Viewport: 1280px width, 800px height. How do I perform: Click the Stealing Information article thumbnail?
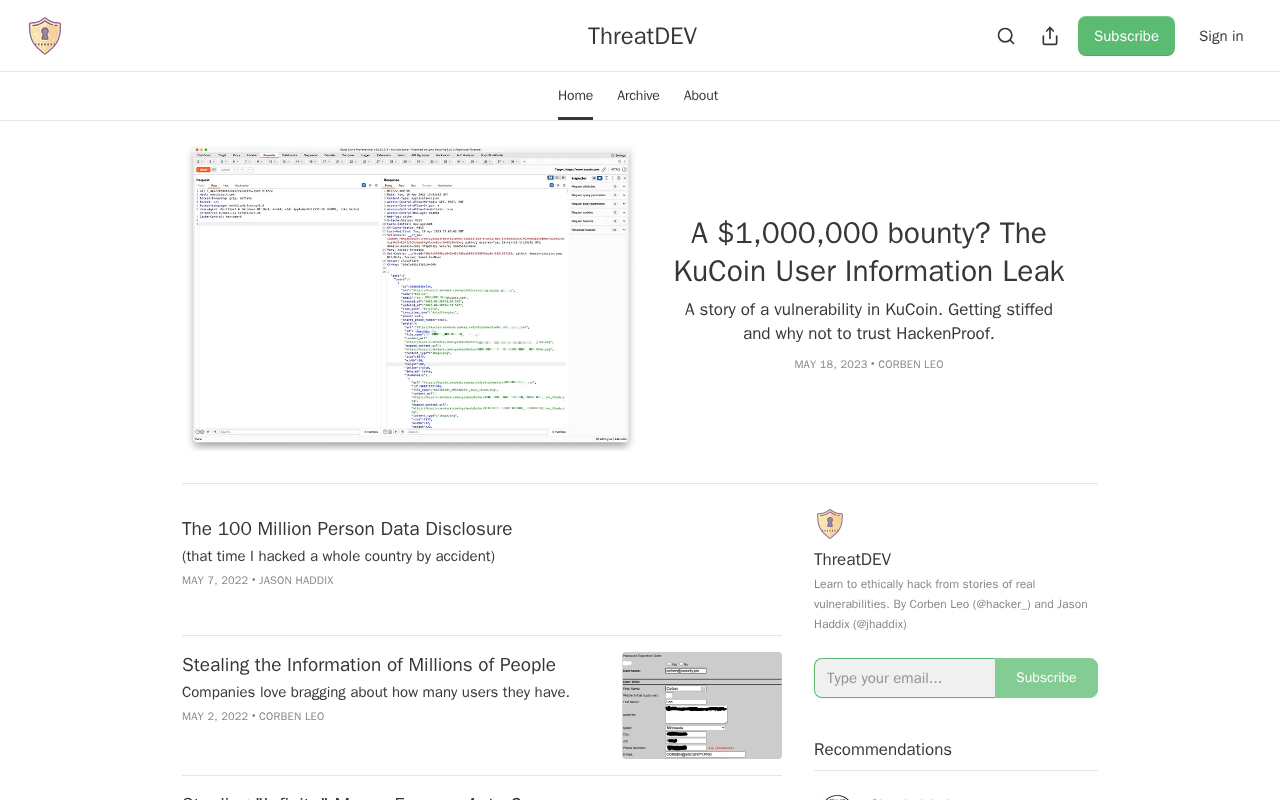click(702, 705)
